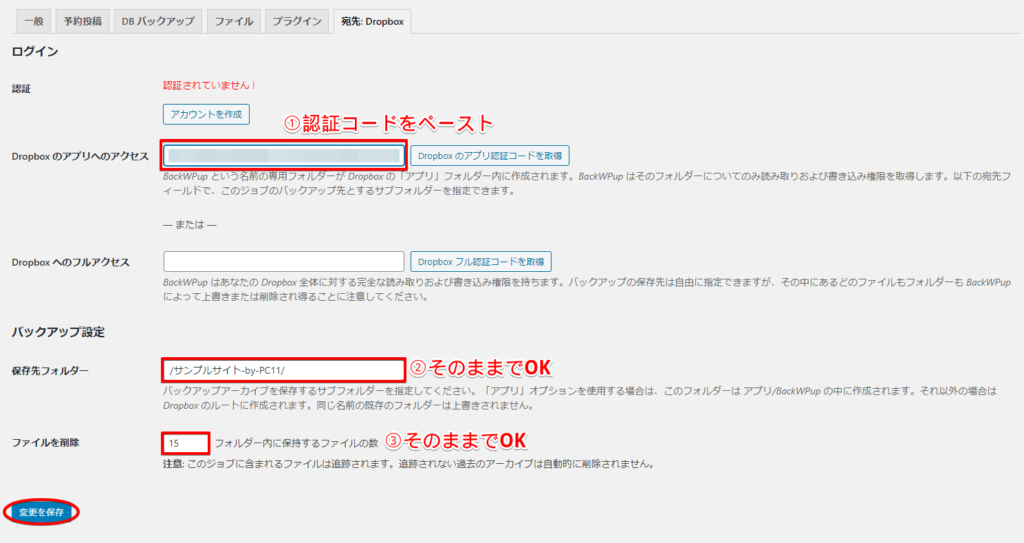This screenshot has height=543, width=1024.
Task: Open the 予約投稿 tab
Action: click(82, 22)
